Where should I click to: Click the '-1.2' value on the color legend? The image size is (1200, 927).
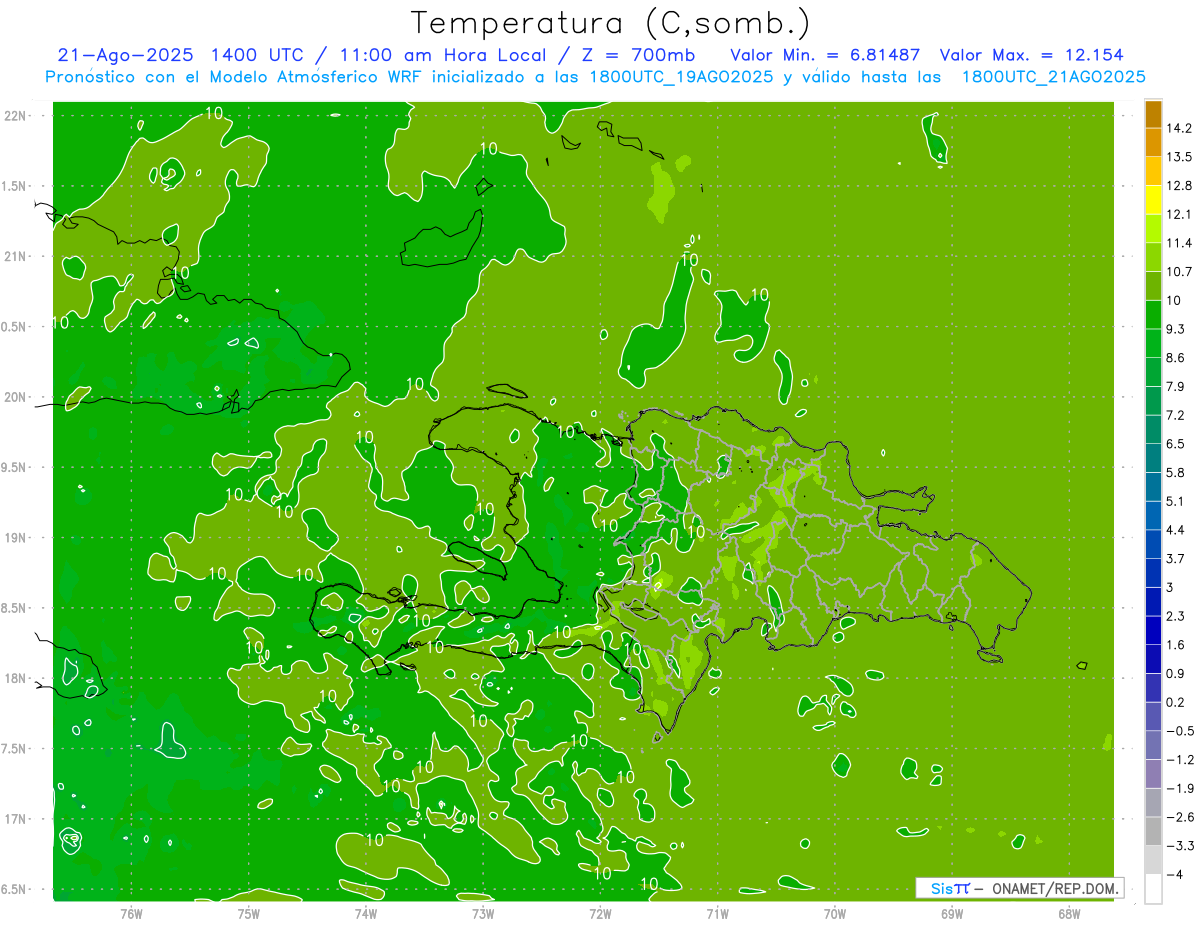(x=1180, y=760)
